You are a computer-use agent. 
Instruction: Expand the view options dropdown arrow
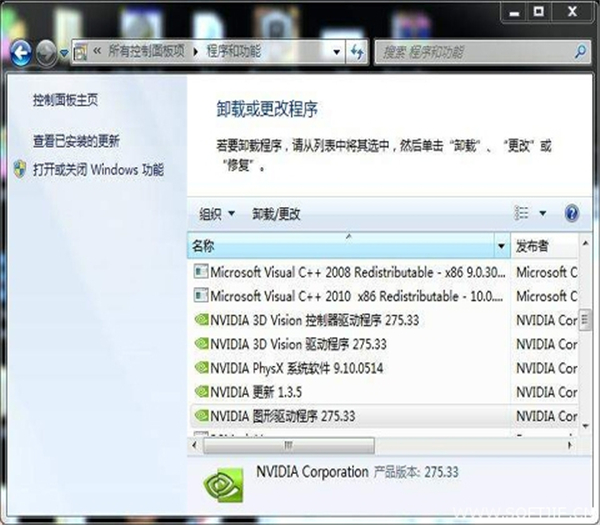pos(543,213)
